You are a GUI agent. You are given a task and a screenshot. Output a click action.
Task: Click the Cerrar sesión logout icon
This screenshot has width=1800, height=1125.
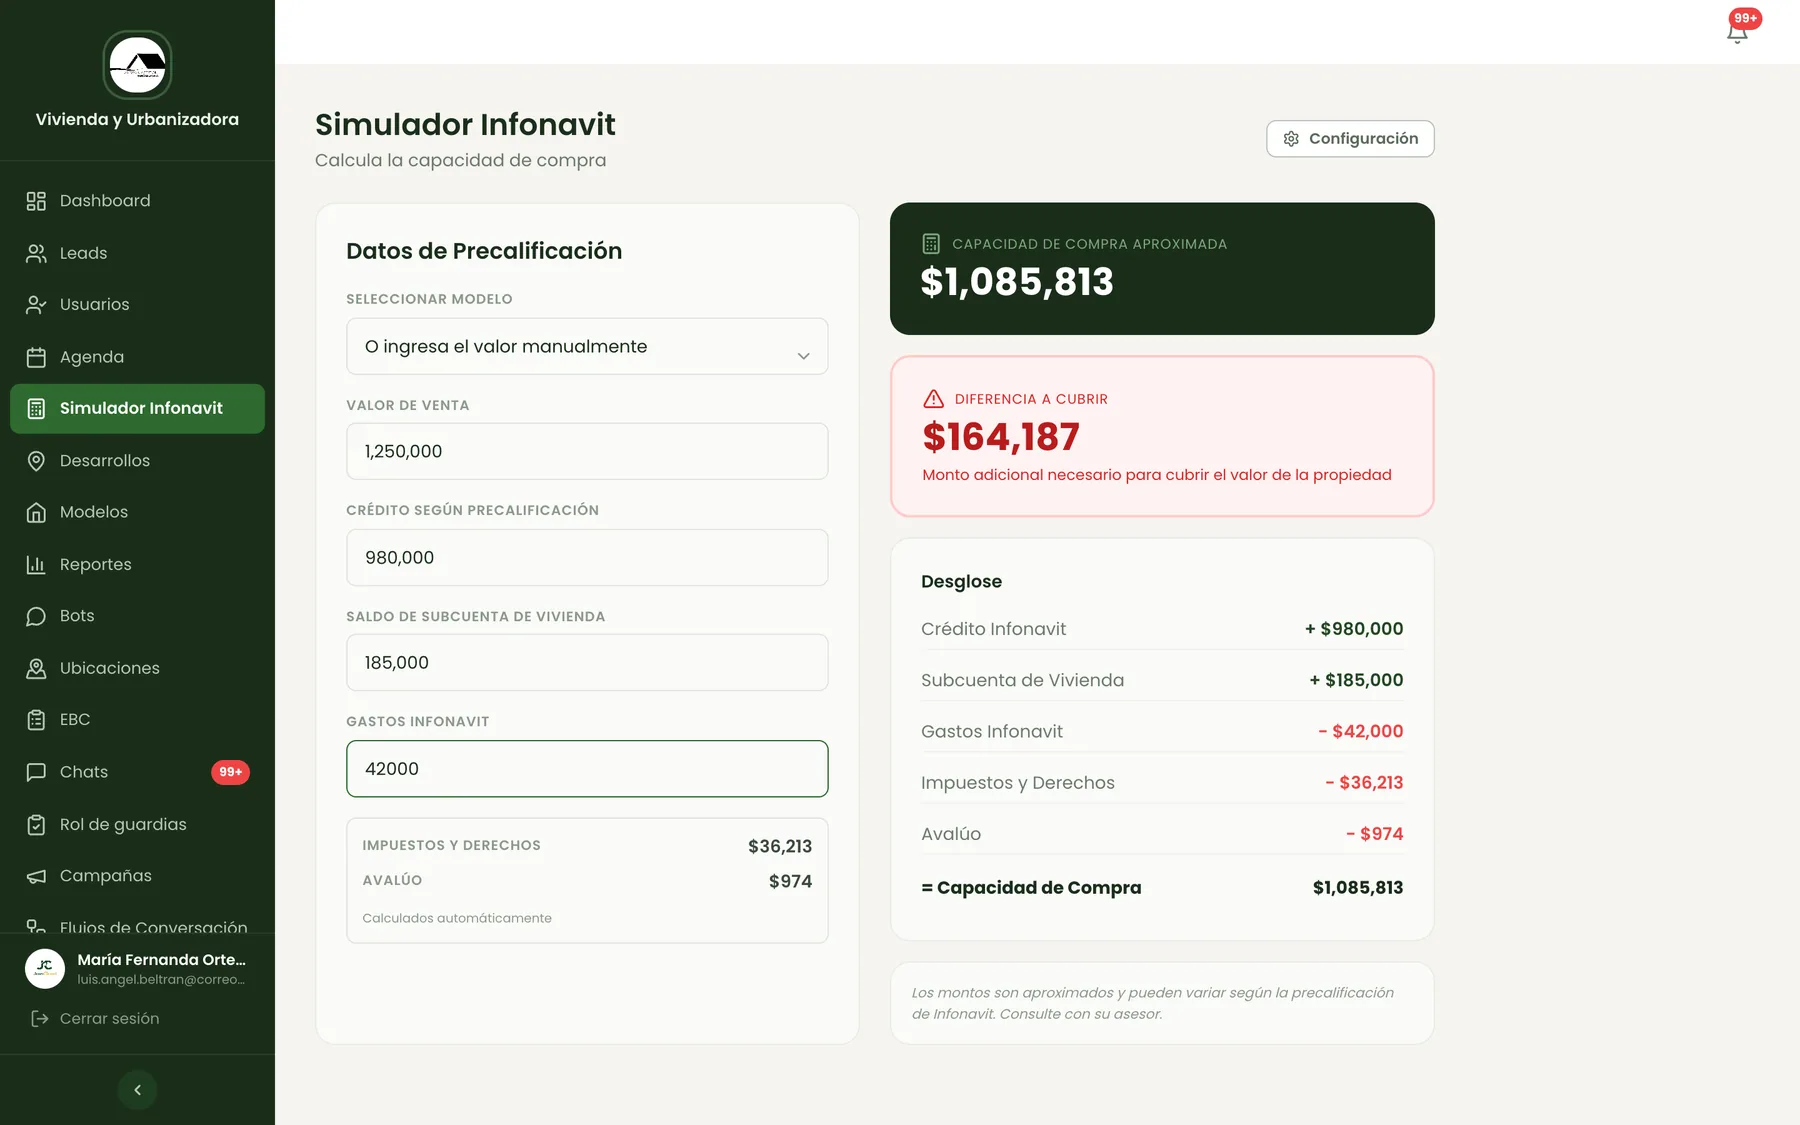click(40, 1018)
